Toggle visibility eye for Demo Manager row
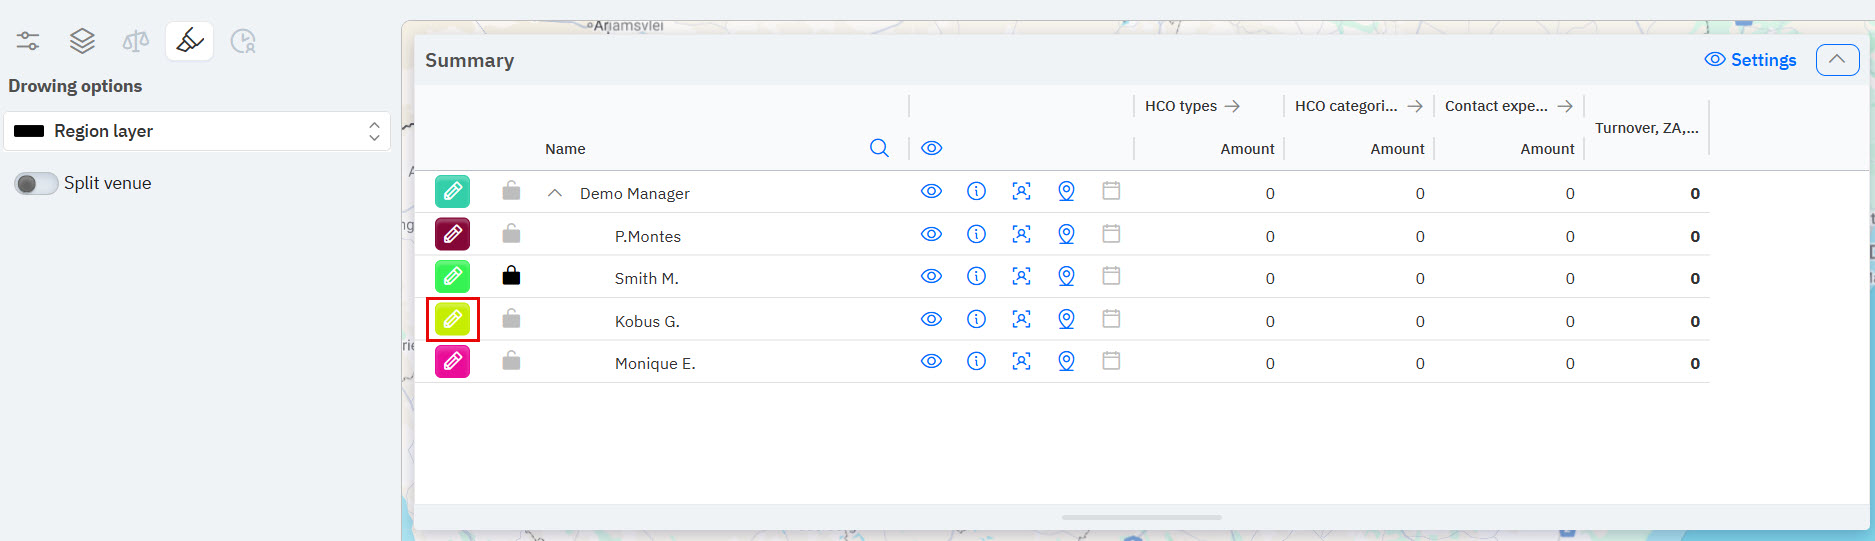The height and width of the screenshot is (541, 1875). coord(931,191)
